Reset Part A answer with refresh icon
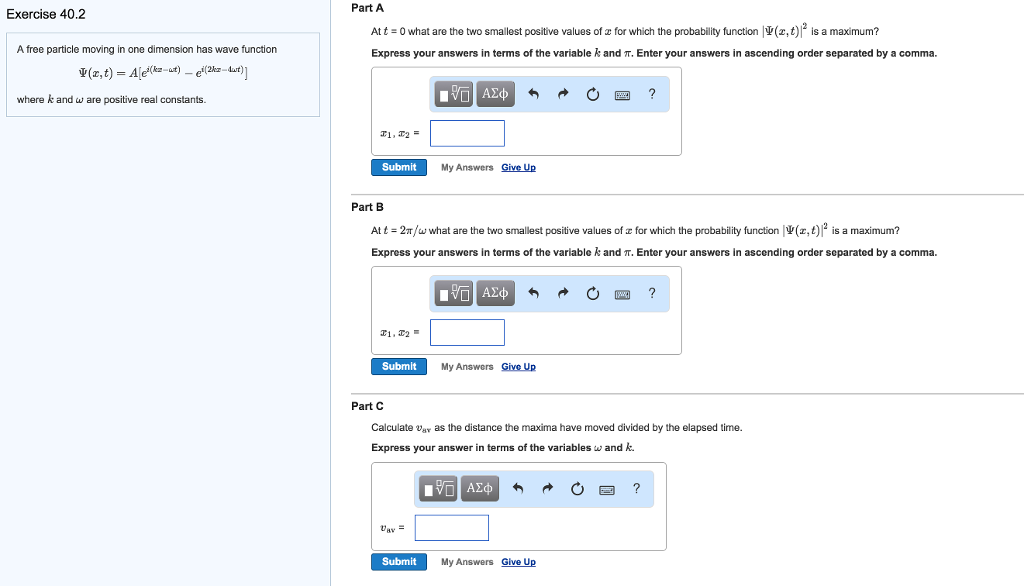1024x586 pixels. pyautogui.click(x=592, y=94)
